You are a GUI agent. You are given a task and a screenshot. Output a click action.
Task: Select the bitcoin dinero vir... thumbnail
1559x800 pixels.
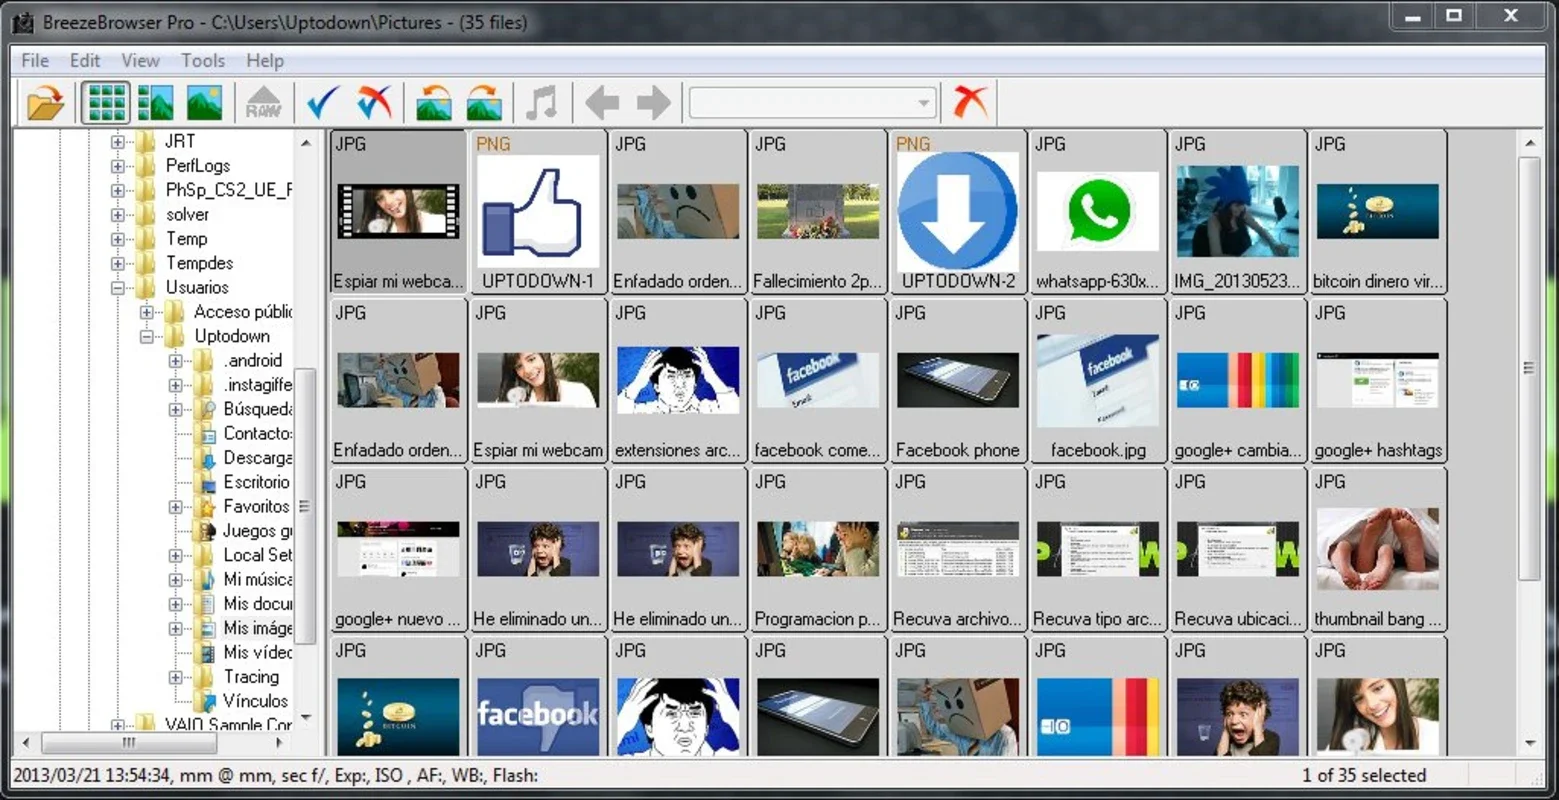tap(1378, 212)
